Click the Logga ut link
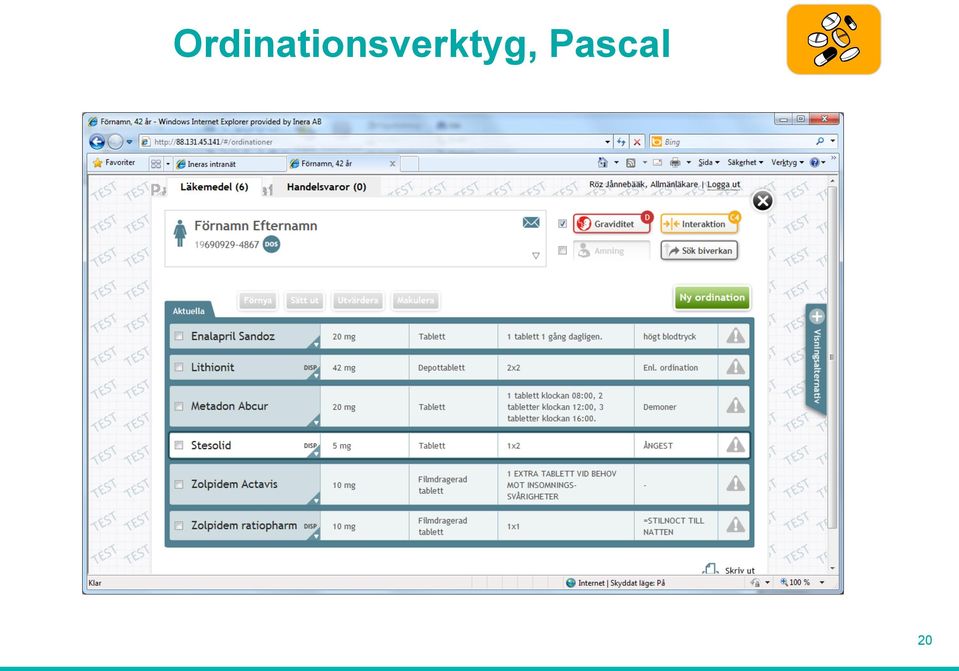This screenshot has width=959, height=671. 724,184
